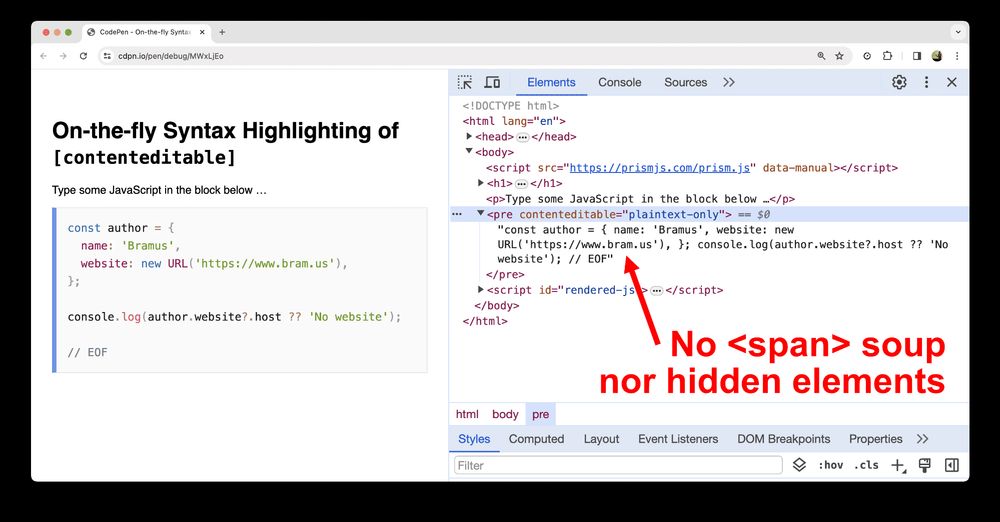Screen dimensions: 1000x522
Task: Toggle the .cls classes button
Action: click(x=867, y=465)
